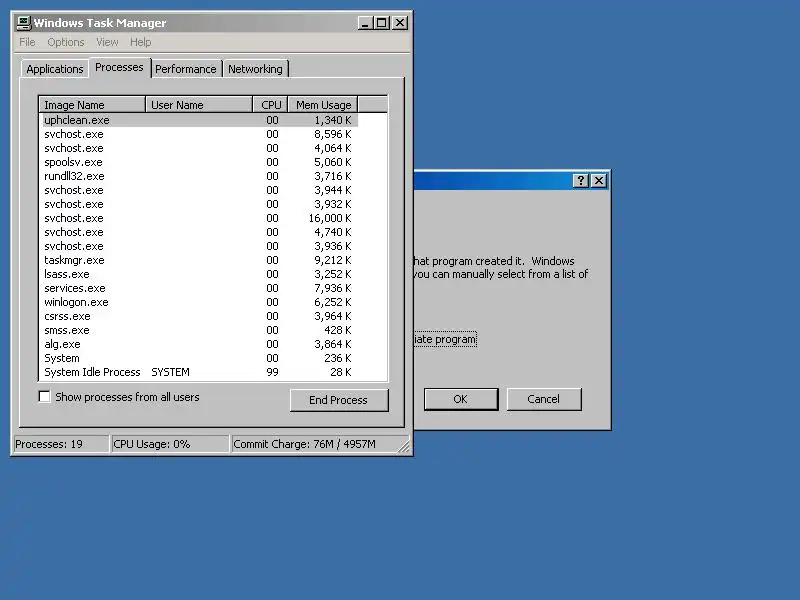Select svchost.exe using 8,596 K memory
Viewport: 800px width, 600px height.
[198, 134]
